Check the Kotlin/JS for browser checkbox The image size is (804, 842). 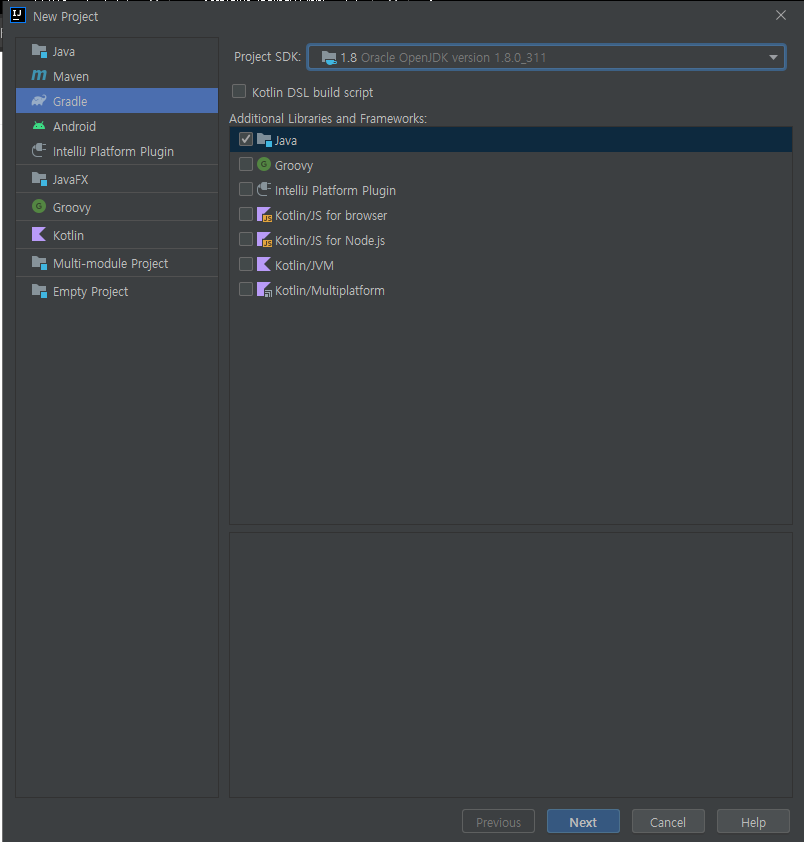(x=246, y=214)
